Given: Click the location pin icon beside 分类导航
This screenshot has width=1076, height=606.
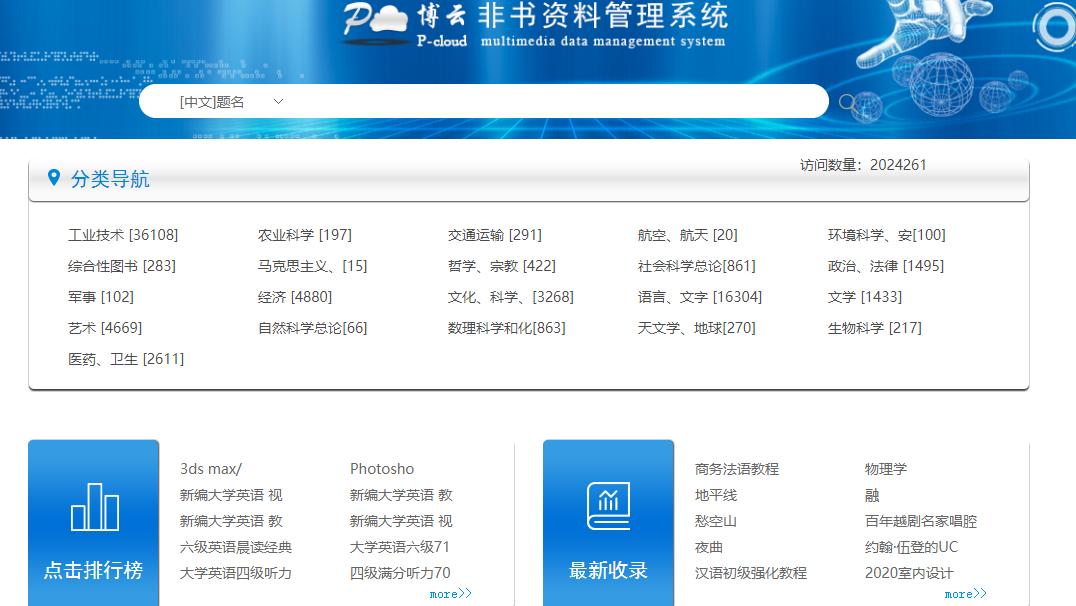Looking at the screenshot, I should (54, 178).
